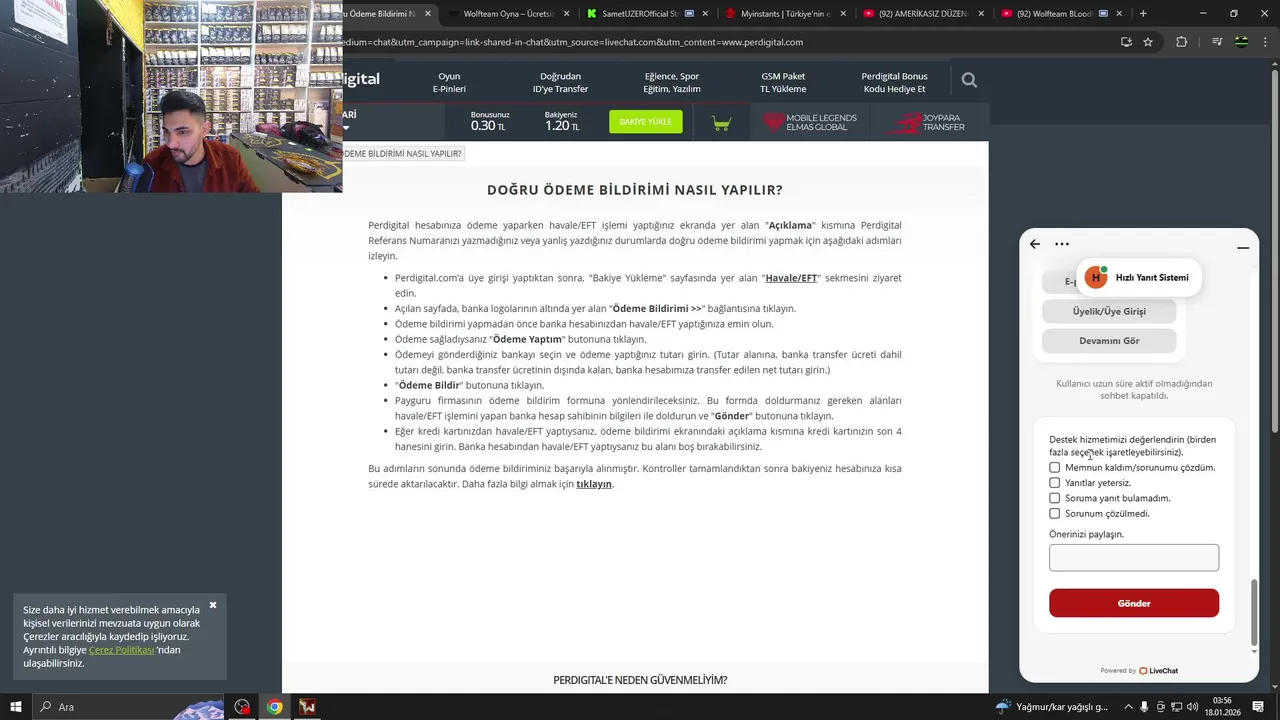Close the Wolfteam Oyna tab
Image resolution: width=1280 pixels, height=720 pixels.
(x=566, y=13)
